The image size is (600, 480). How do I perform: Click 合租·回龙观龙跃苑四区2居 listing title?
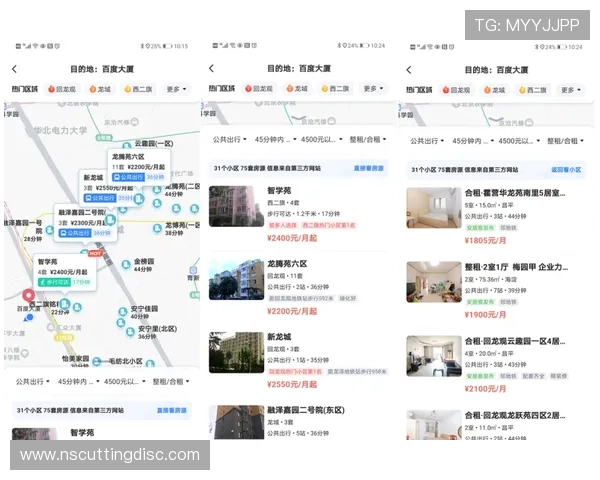515,415
